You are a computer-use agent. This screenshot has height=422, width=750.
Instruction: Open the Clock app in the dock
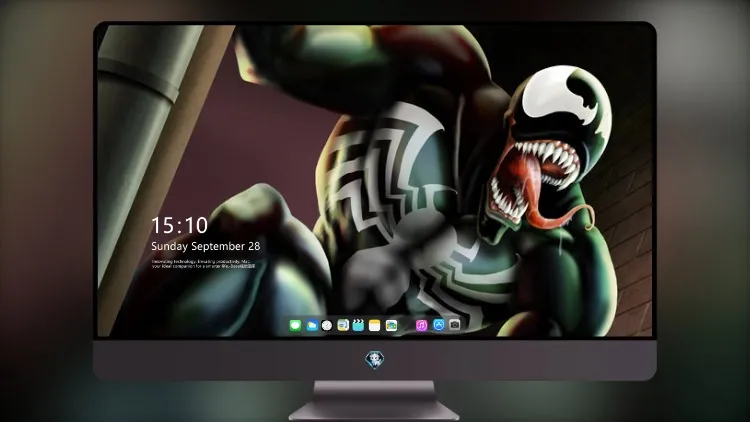(x=327, y=325)
